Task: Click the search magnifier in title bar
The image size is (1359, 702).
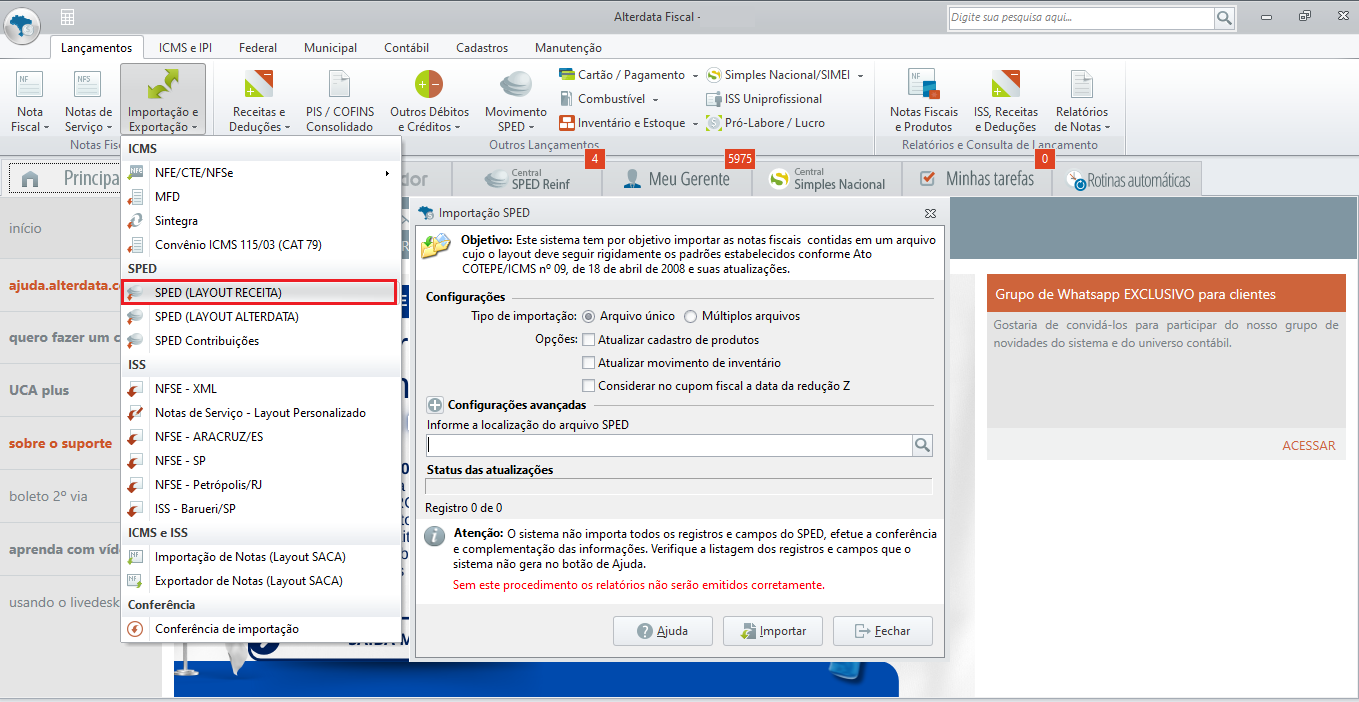Action: pyautogui.click(x=1224, y=18)
